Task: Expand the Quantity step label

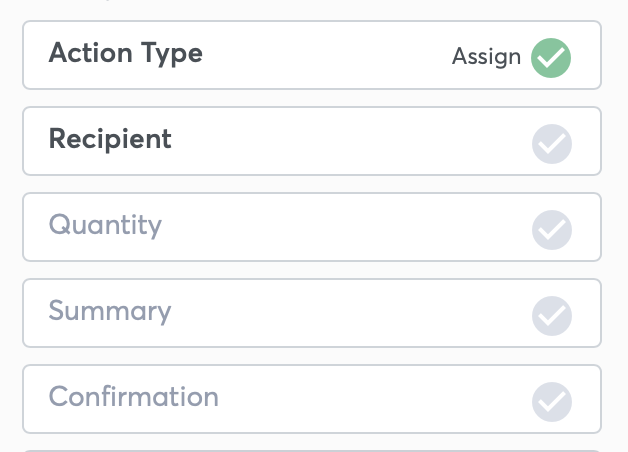Action: pos(105,225)
